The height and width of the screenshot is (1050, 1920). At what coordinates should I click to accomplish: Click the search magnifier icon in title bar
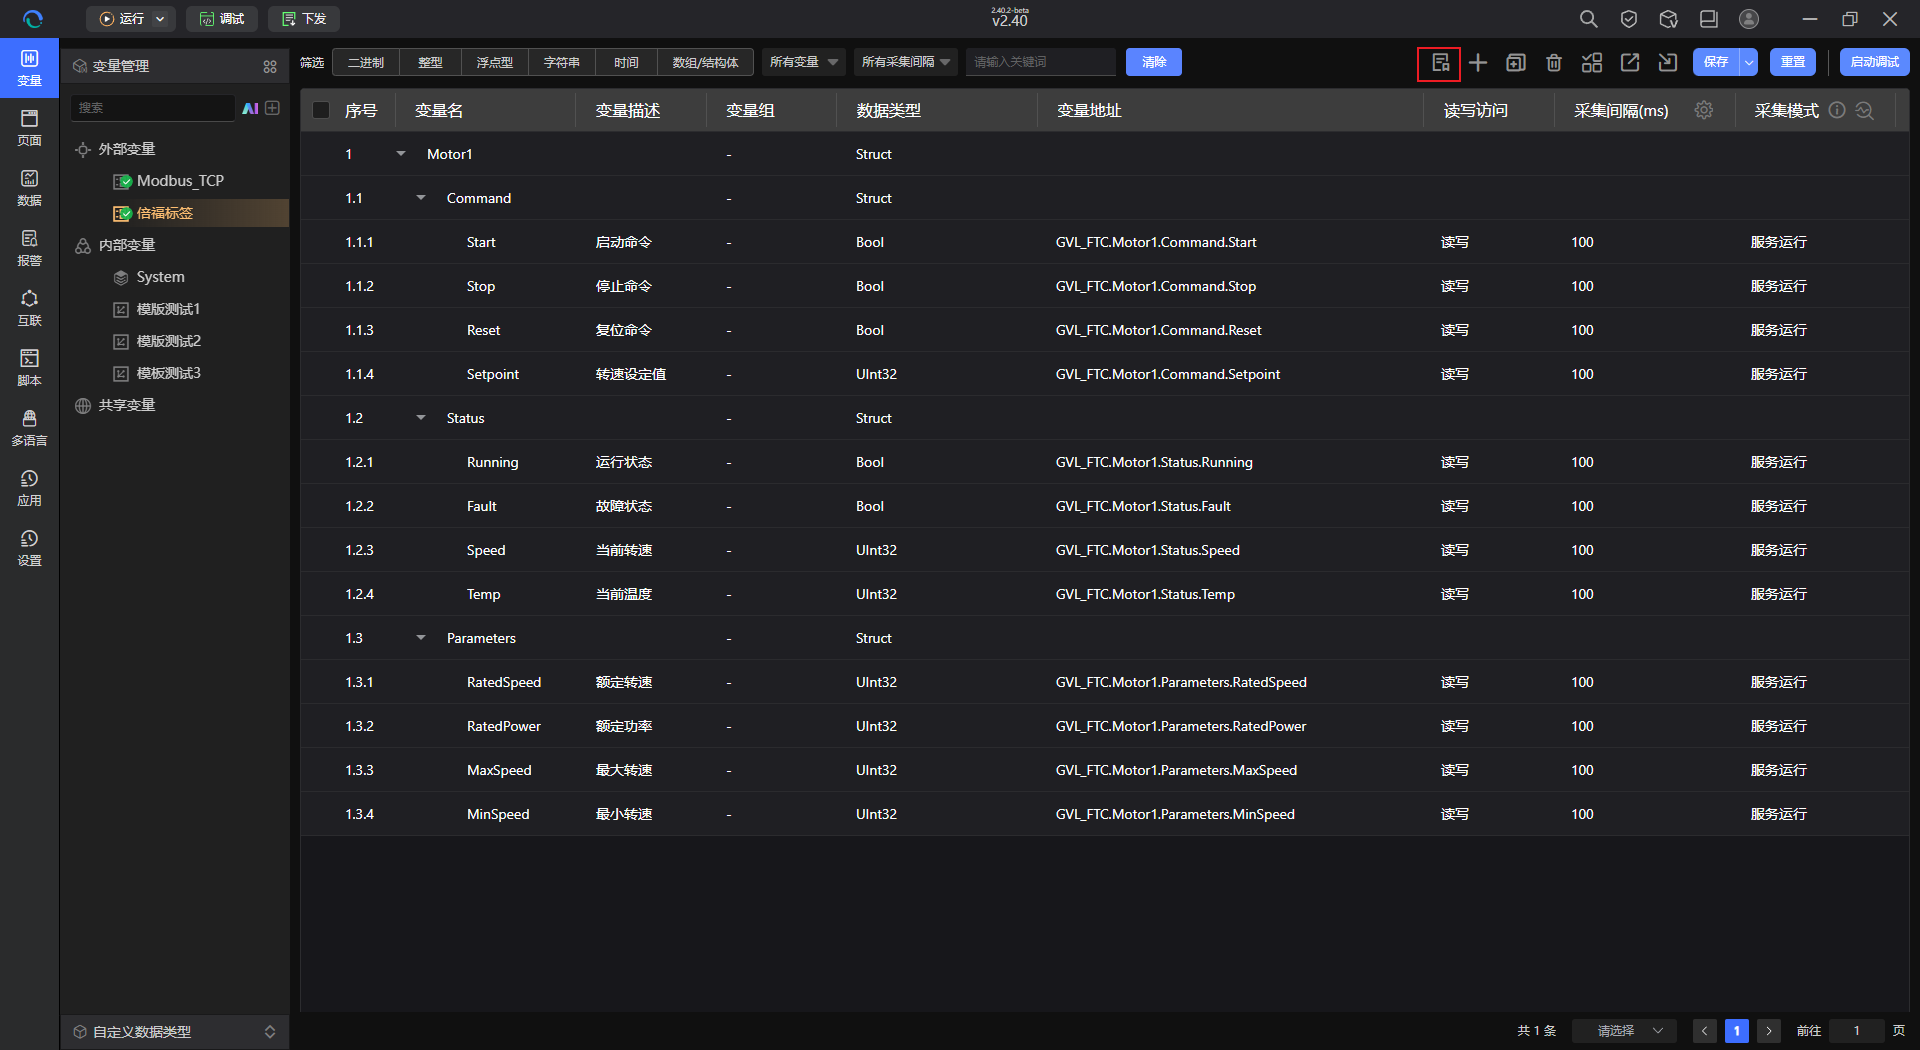(1588, 19)
